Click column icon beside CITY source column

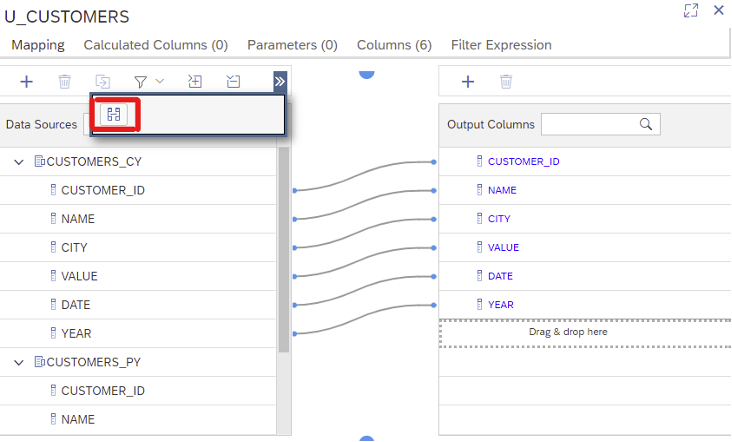[53, 247]
